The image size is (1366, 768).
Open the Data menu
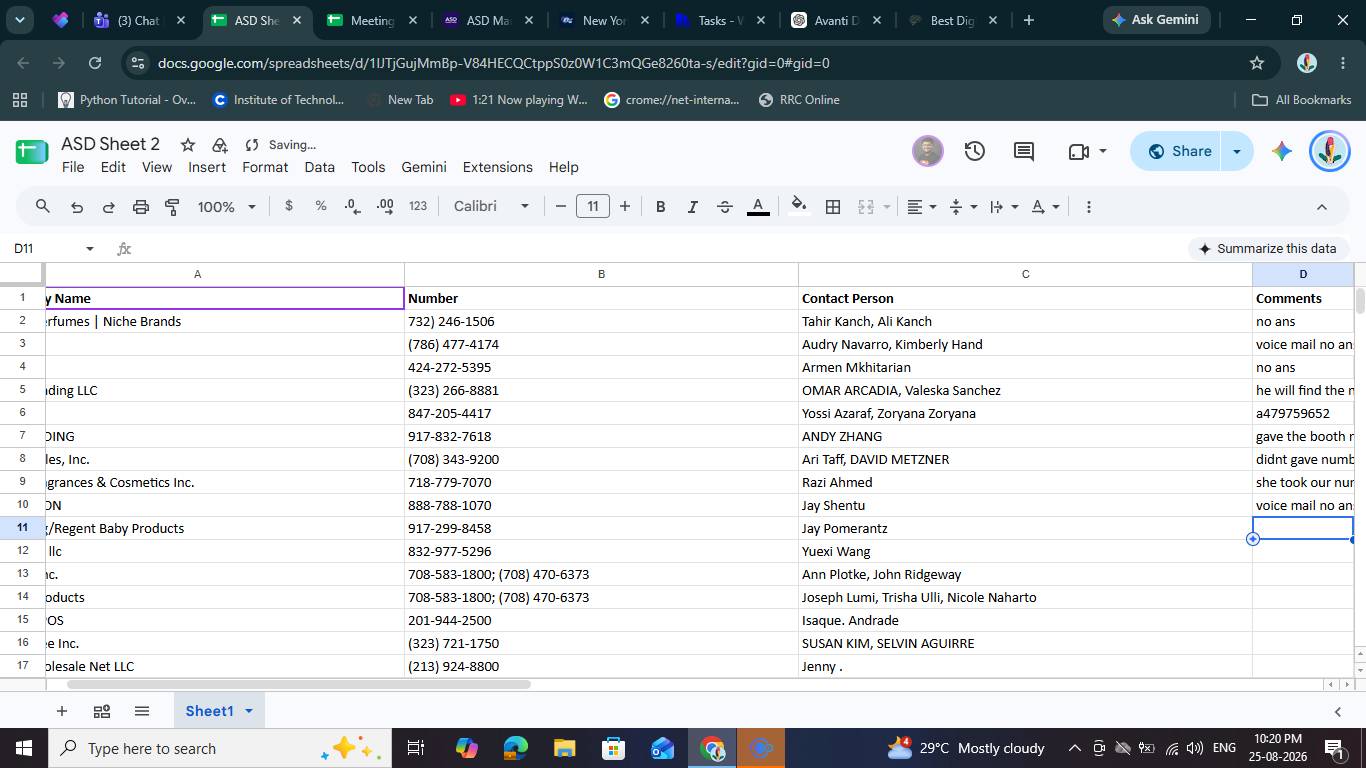[x=319, y=167]
